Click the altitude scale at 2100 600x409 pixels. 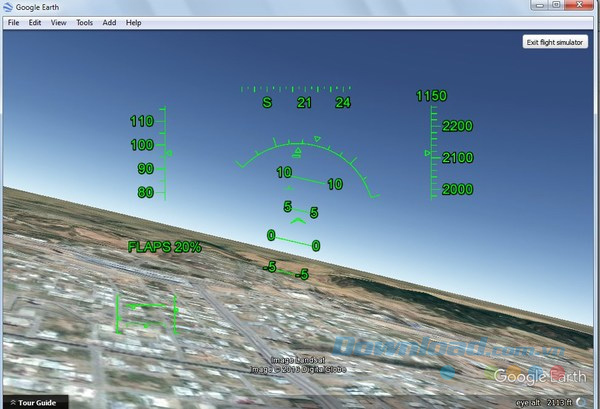coord(457,158)
